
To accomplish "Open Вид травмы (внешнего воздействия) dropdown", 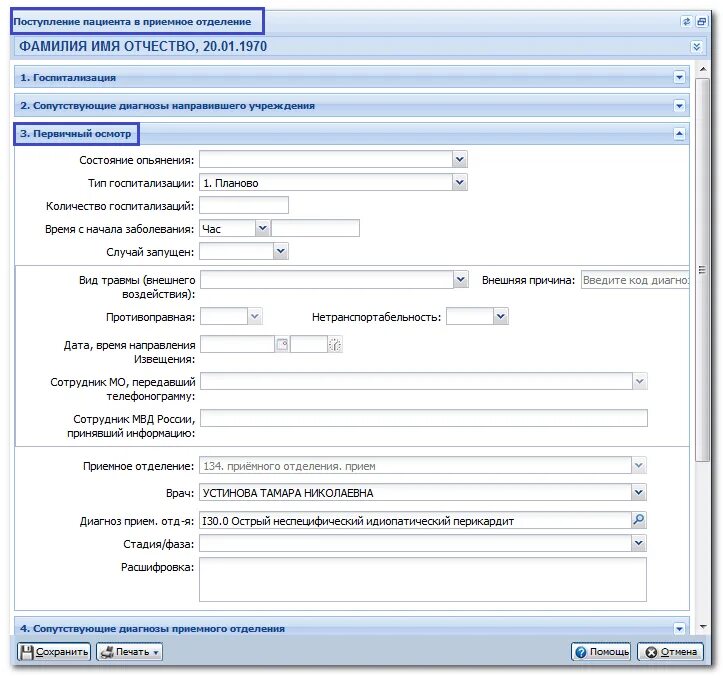I will (461, 279).
